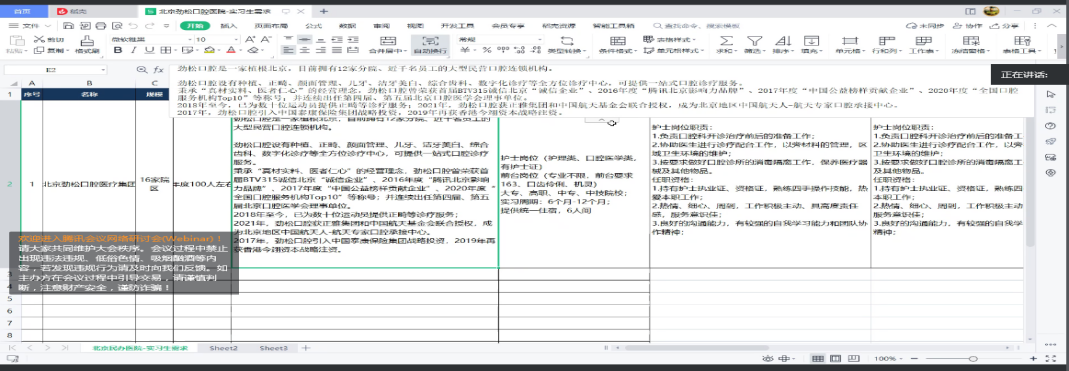The width and height of the screenshot is (1069, 371).
Task: Click the zoom slider in status bar
Action: pyautogui.click(x=972, y=359)
